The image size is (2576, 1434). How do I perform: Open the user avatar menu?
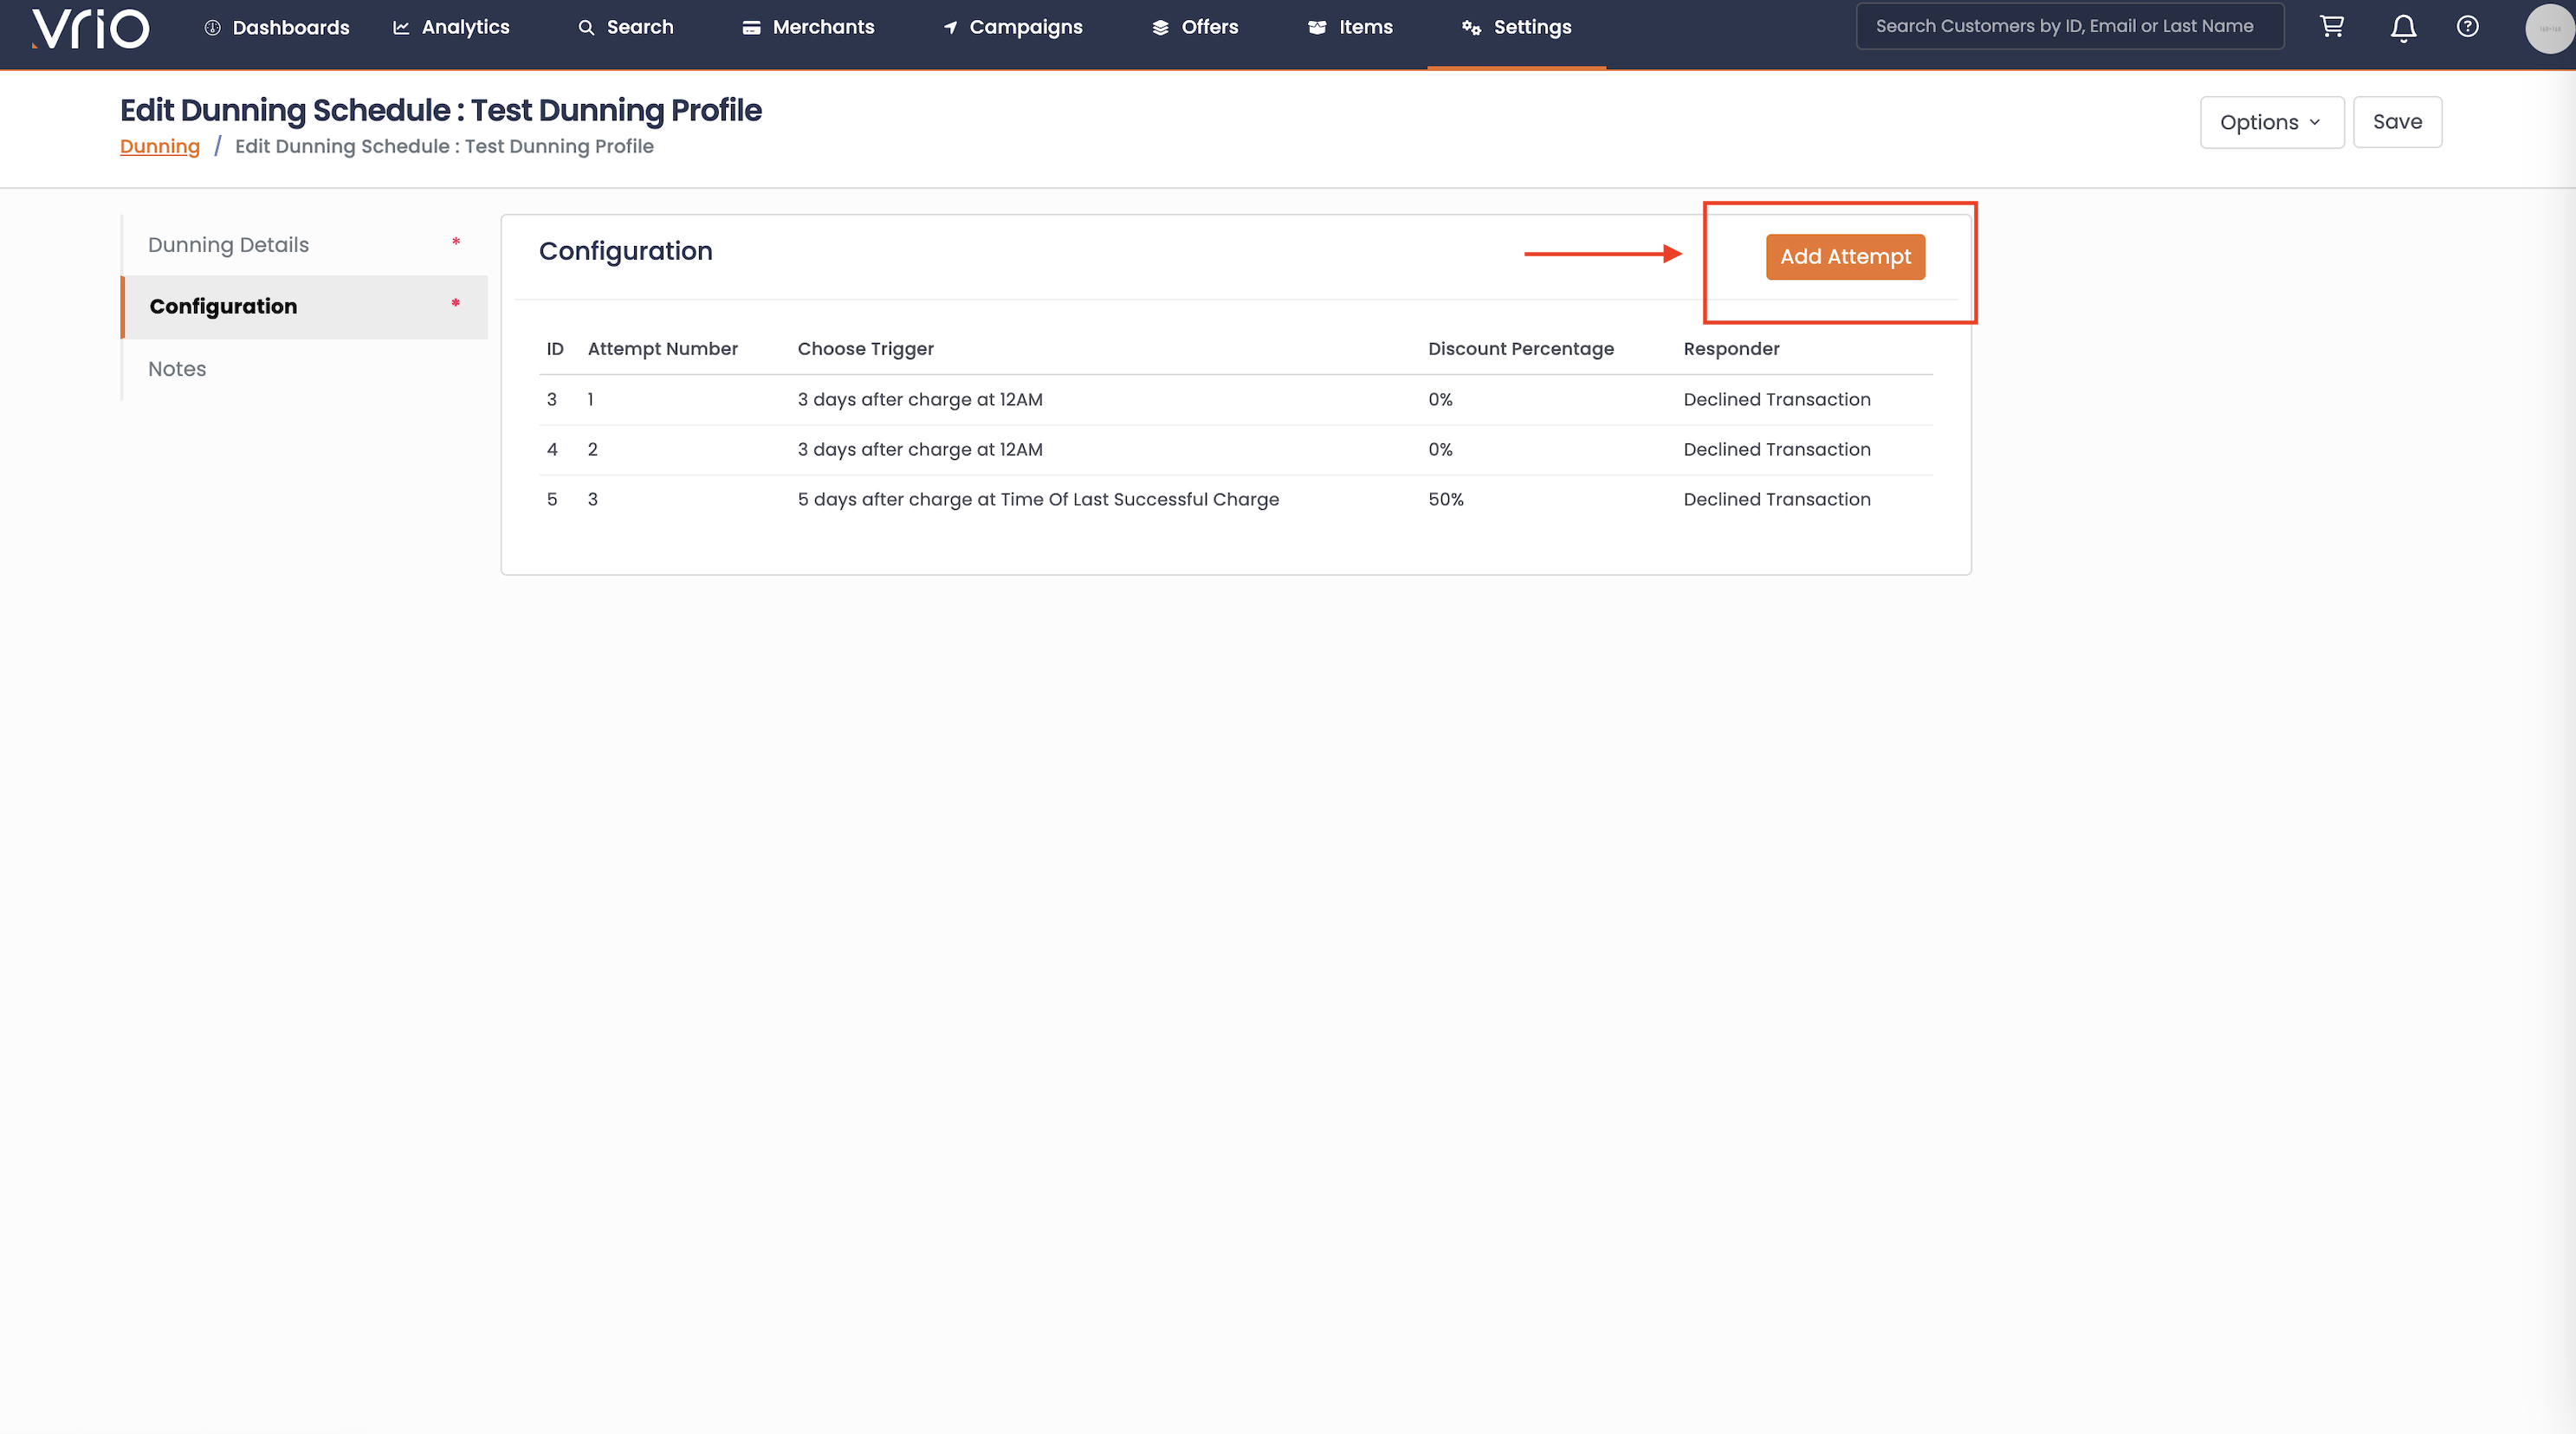pyautogui.click(x=2548, y=28)
